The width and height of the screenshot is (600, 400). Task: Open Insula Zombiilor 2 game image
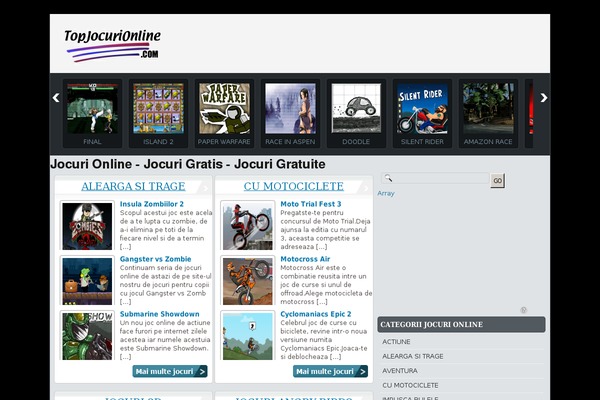coord(87,226)
